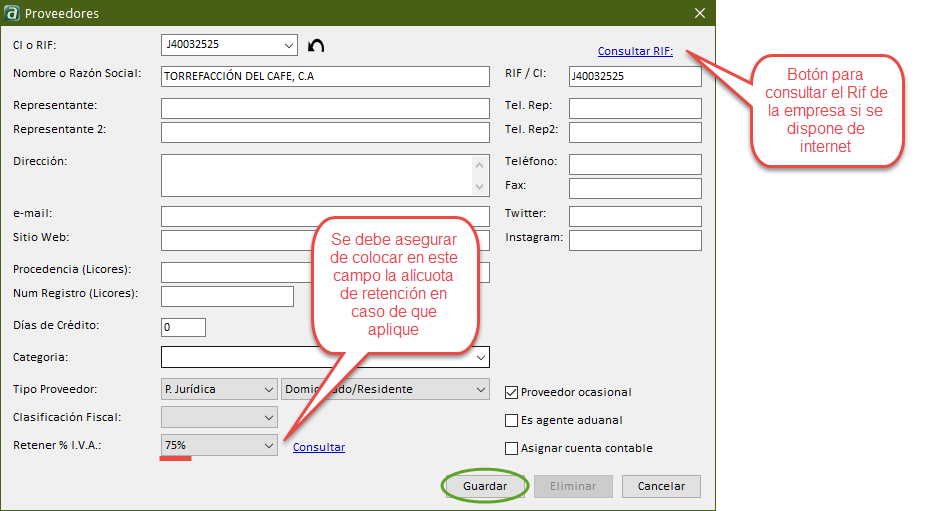
Task: Open the Categoría dropdown list
Action: tap(481, 357)
